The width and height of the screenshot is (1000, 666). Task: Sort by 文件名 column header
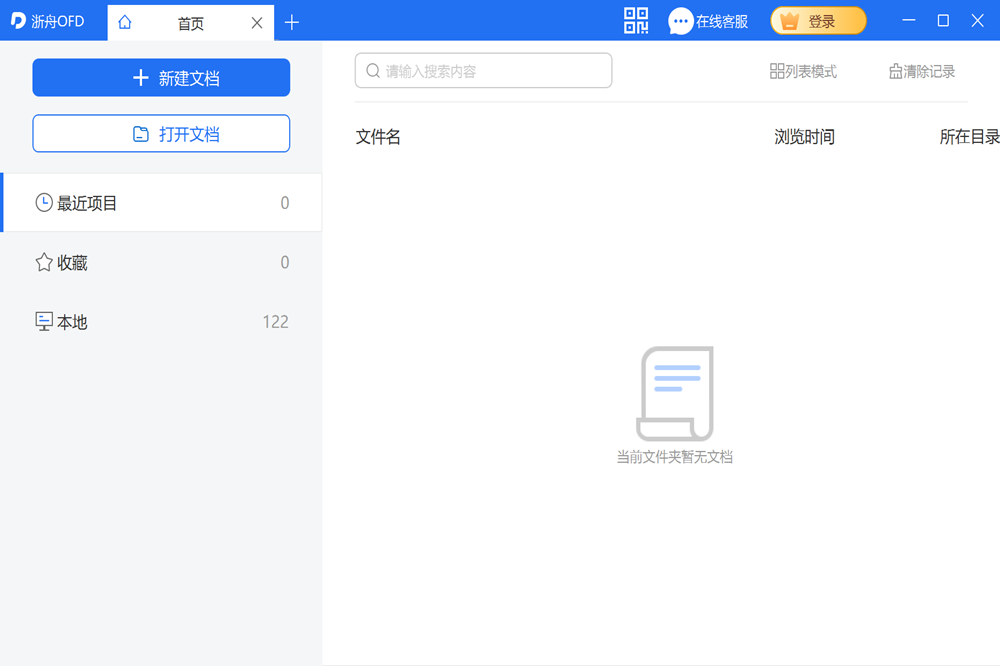click(378, 137)
